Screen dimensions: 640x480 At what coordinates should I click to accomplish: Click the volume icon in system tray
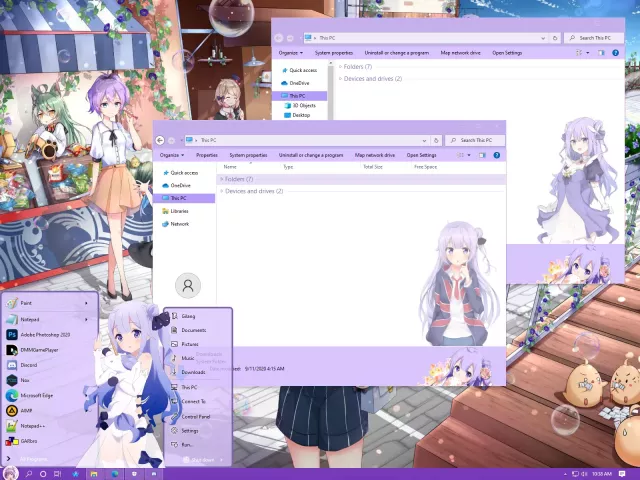click(584, 474)
